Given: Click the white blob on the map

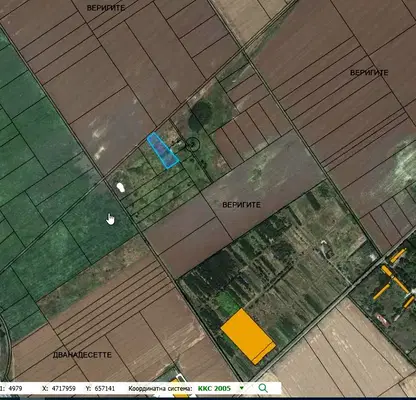Looking at the screenshot, I should click(121, 187).
